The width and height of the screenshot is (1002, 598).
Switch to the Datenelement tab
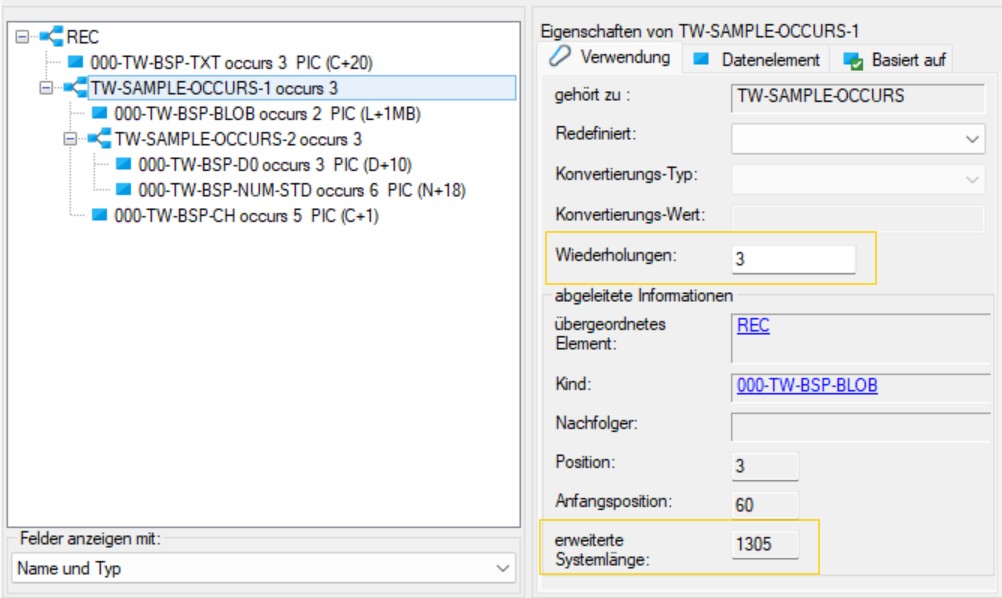pos(759,59)
